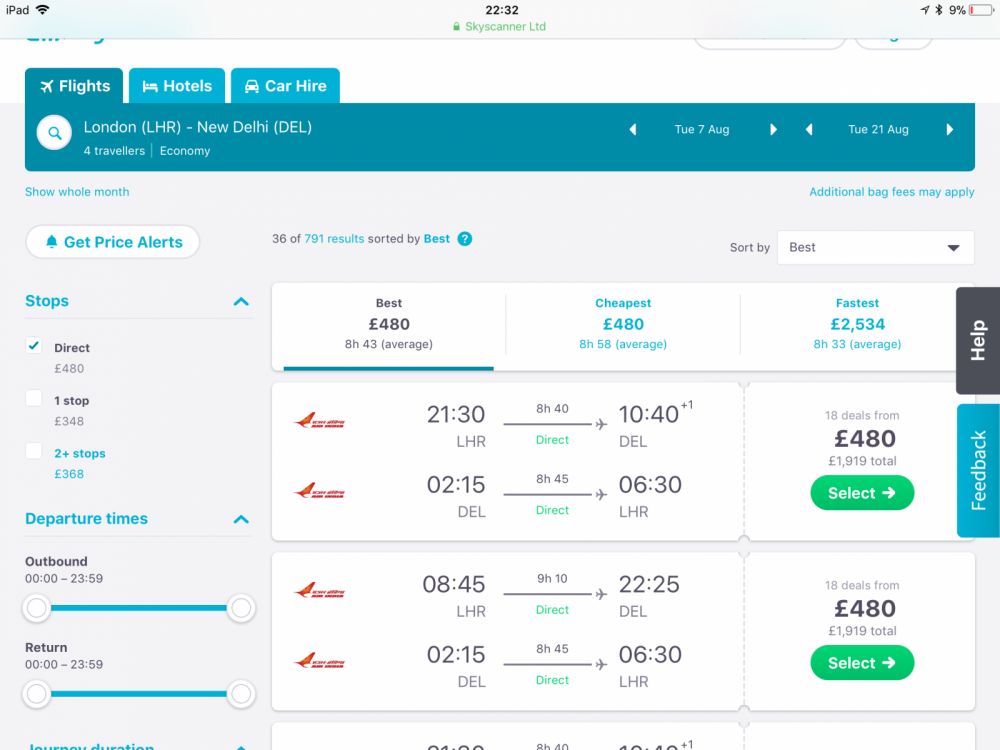Click Outbound slider left handle
The width and height of the screenshot is (1000, 750).
tap(37, 608)
